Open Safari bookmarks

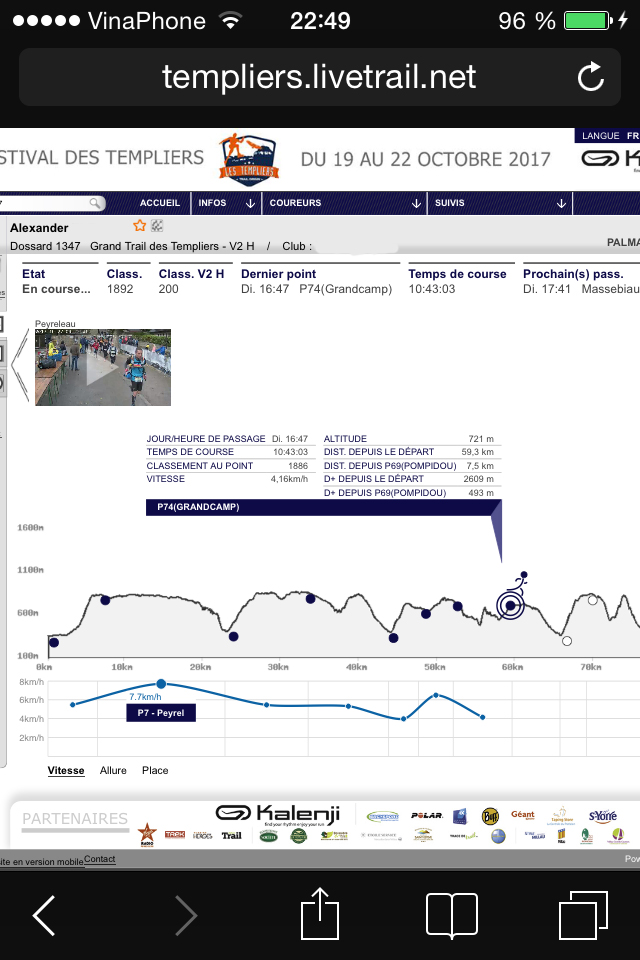[451, 914]
